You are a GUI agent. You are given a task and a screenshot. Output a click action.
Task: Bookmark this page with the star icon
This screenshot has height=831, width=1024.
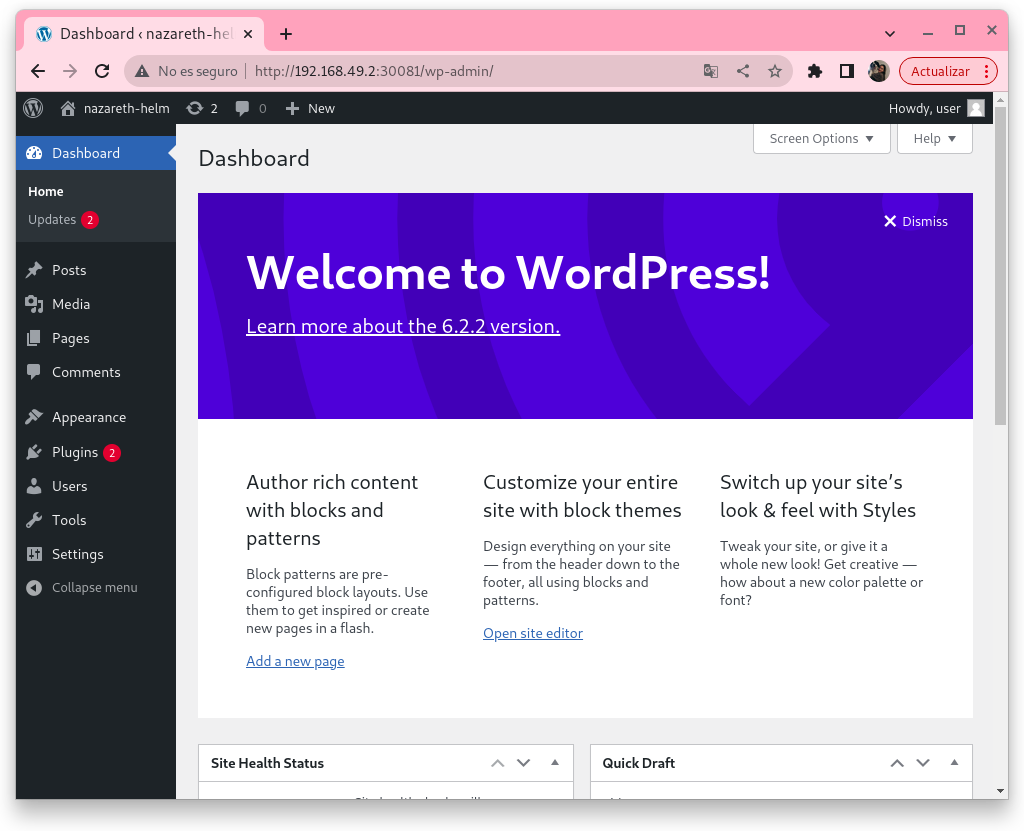[x=774, y=71]
